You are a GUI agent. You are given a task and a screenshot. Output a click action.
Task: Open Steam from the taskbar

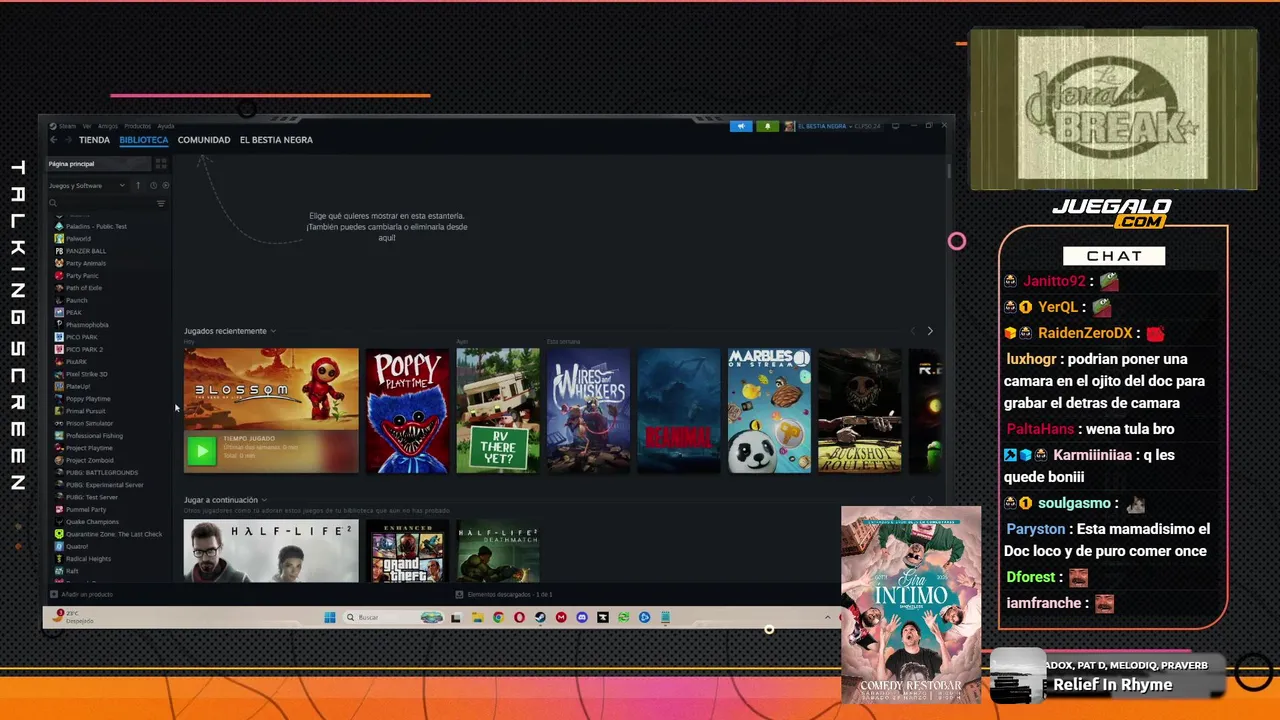click(540, 617)
